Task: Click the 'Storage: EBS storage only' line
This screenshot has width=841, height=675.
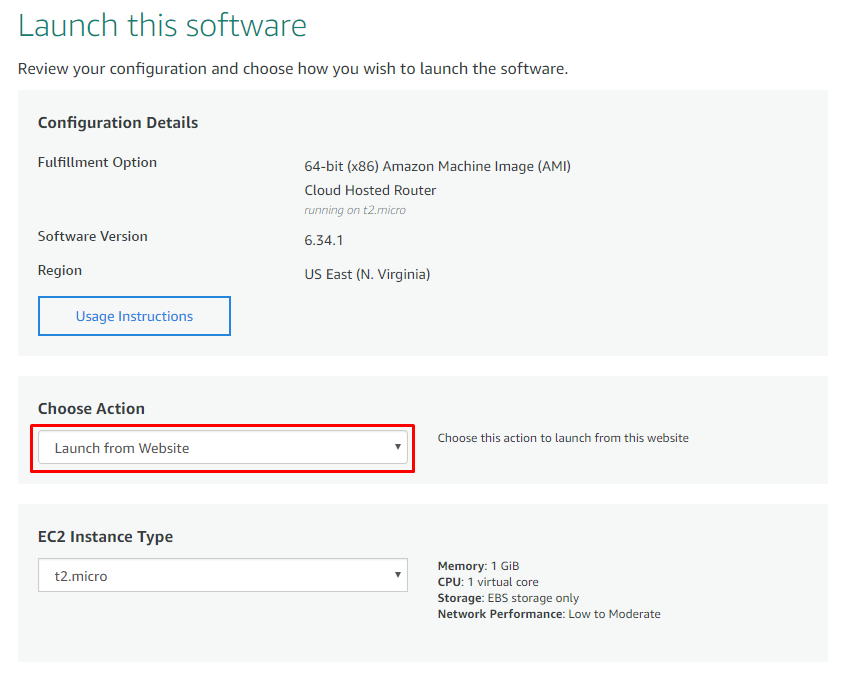Action: (x=508, y=598)
